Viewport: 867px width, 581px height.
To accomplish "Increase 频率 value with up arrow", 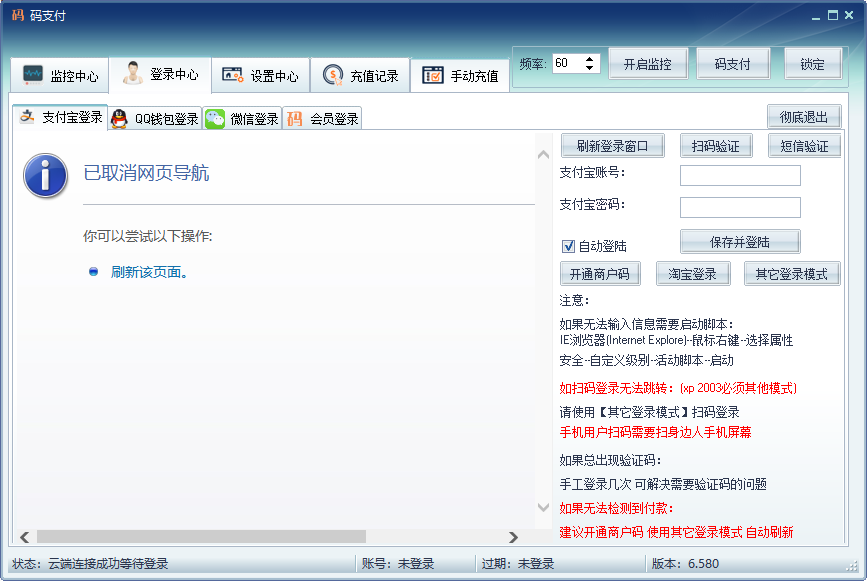I will click(x=589, y=59).
